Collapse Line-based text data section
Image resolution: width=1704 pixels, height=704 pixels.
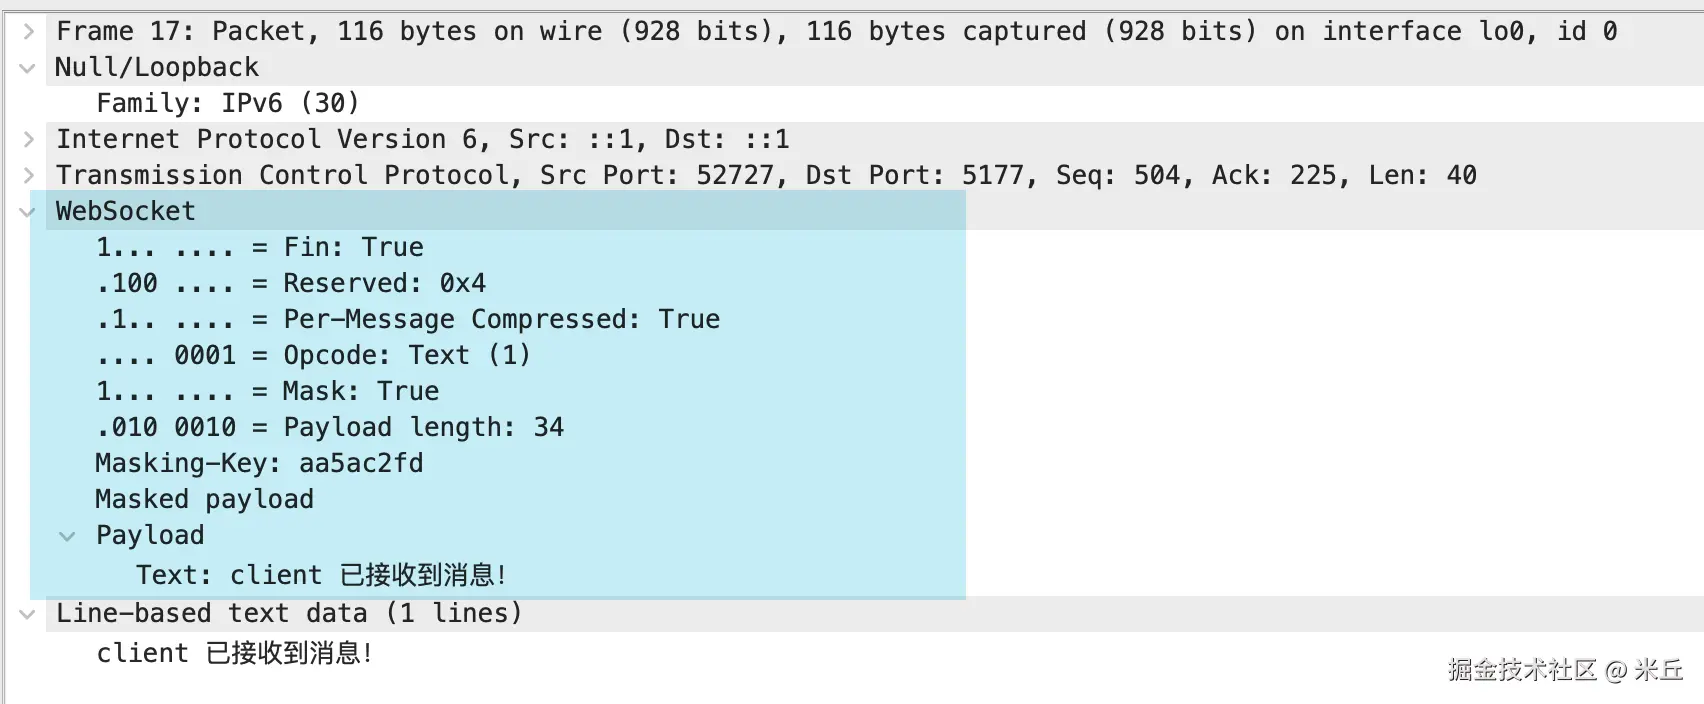[28, 614]
